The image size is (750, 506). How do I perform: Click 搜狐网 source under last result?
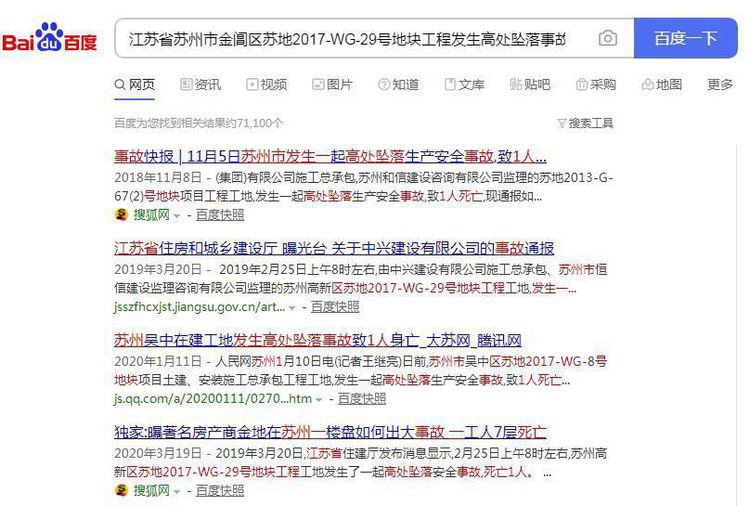tap(151, 490)
